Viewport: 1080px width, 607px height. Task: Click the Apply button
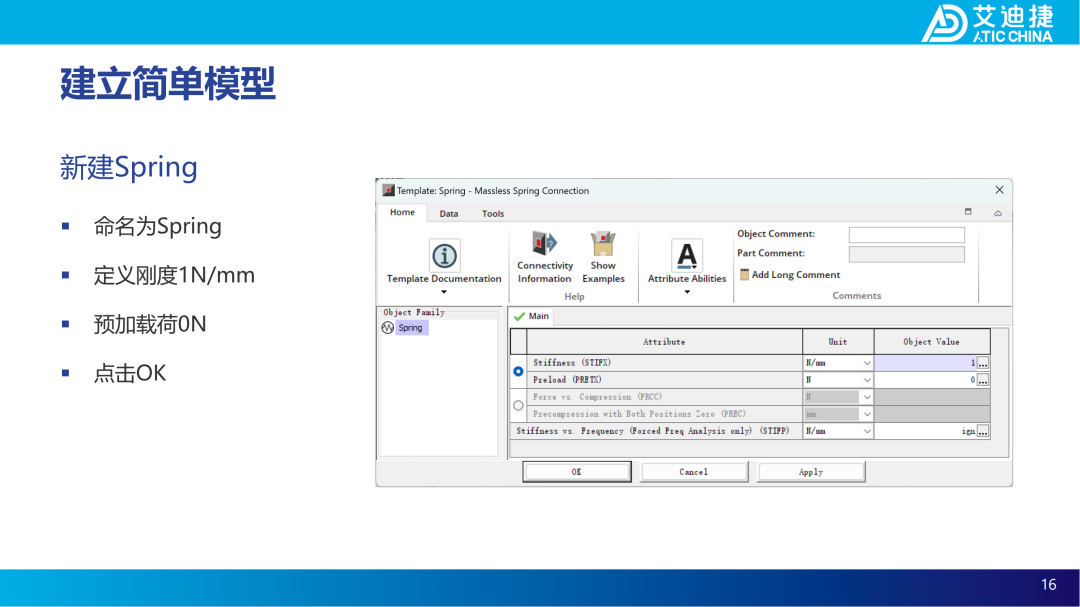point(811,472)
